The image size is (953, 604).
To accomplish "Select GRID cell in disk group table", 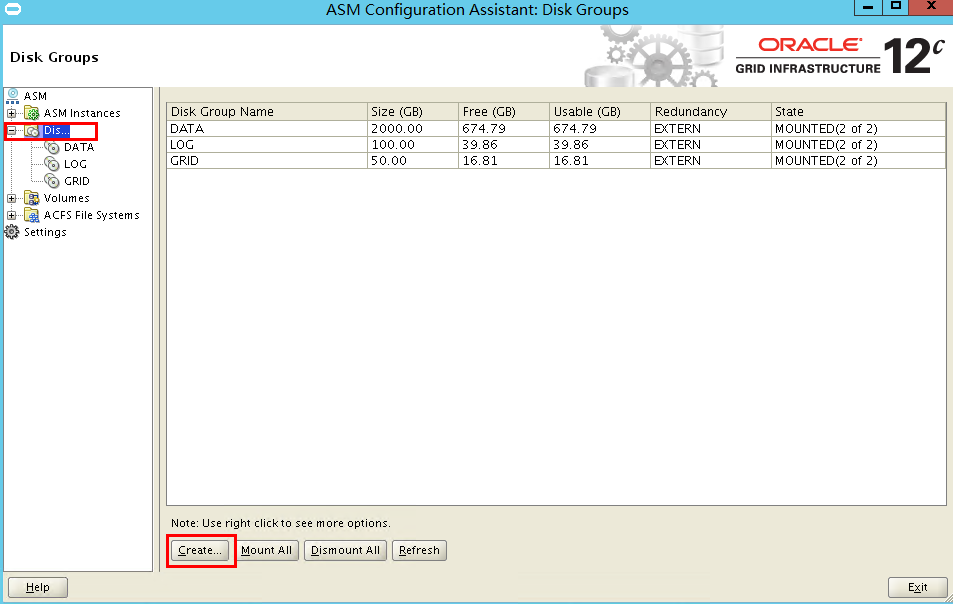I will pyautogui.click(x=267, y=160).
